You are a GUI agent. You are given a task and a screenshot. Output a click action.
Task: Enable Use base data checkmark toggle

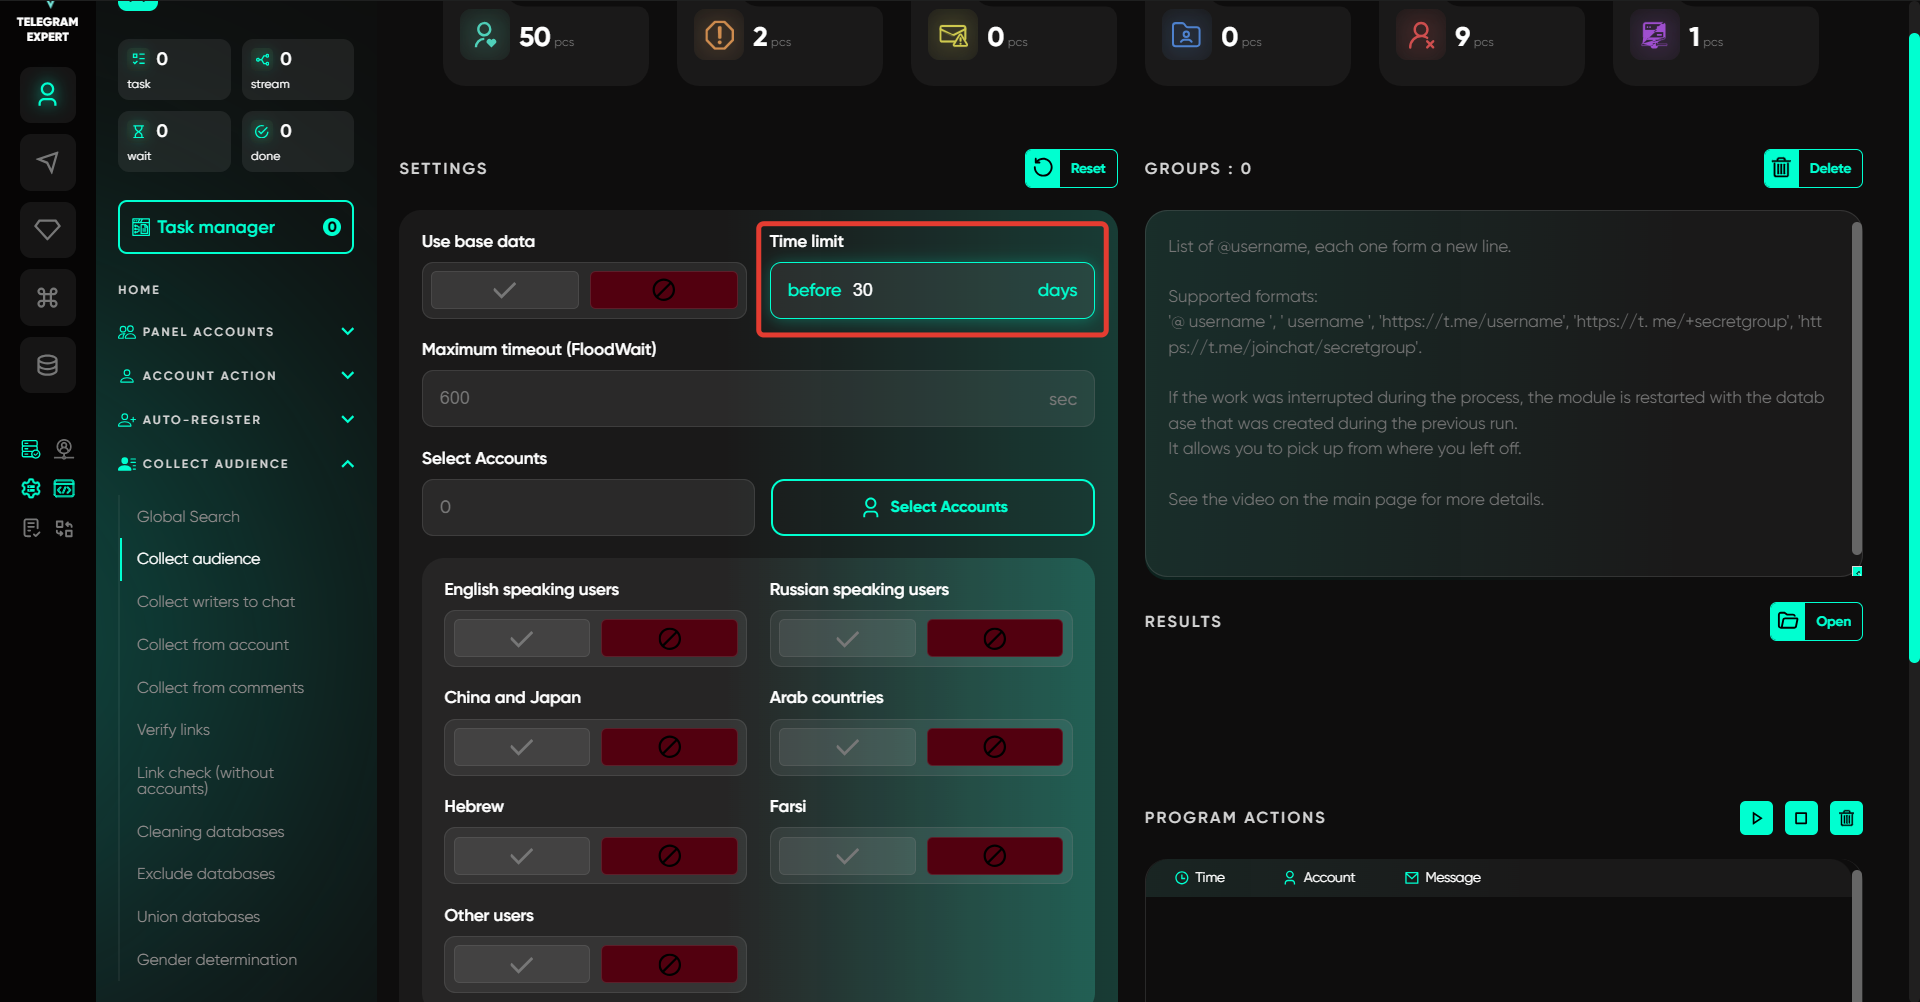pyautogui.click(x=505, y=290)
